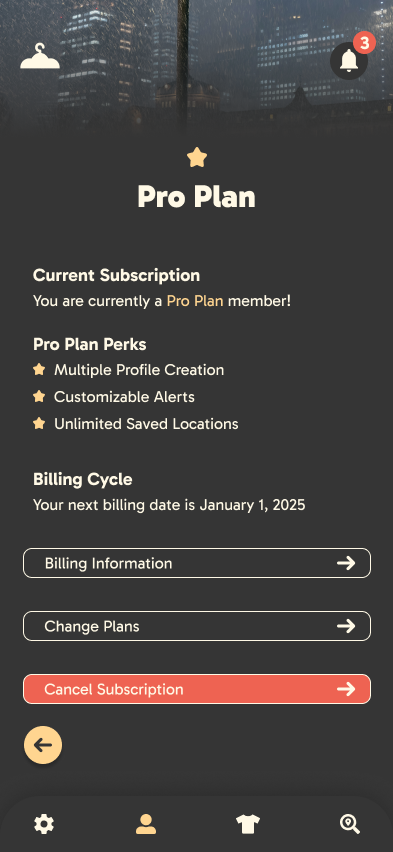Go back with the yellow arrow button

(x=43, y=745)
